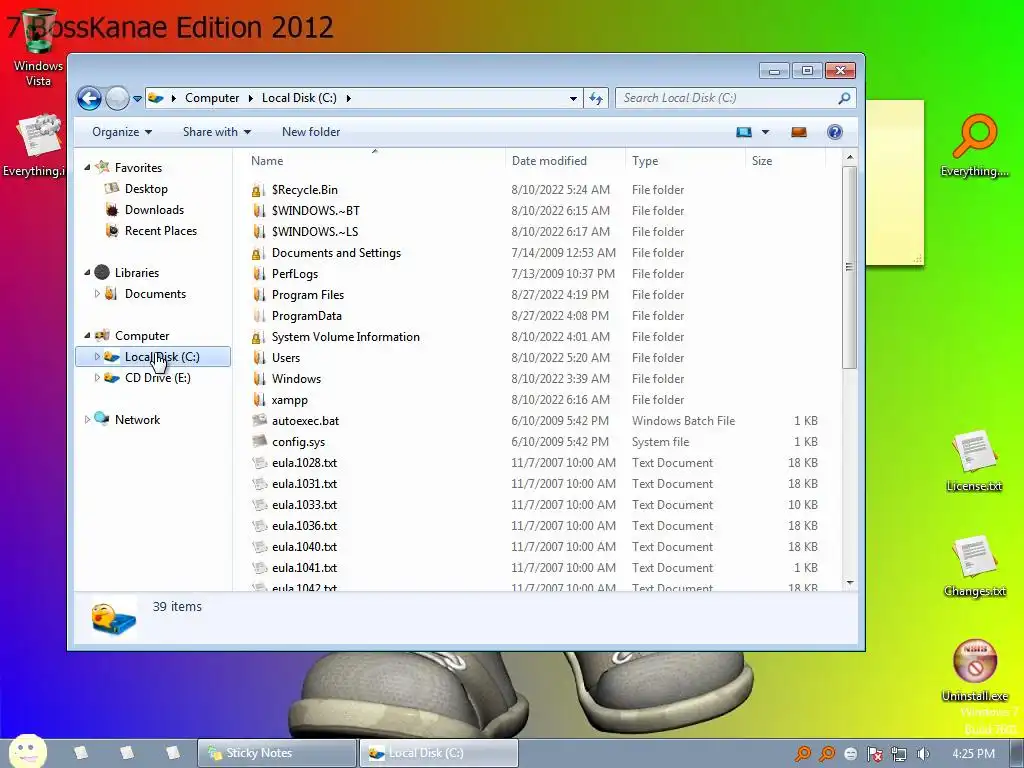Select the eula.1033.txt file icon

click(259, 505)
